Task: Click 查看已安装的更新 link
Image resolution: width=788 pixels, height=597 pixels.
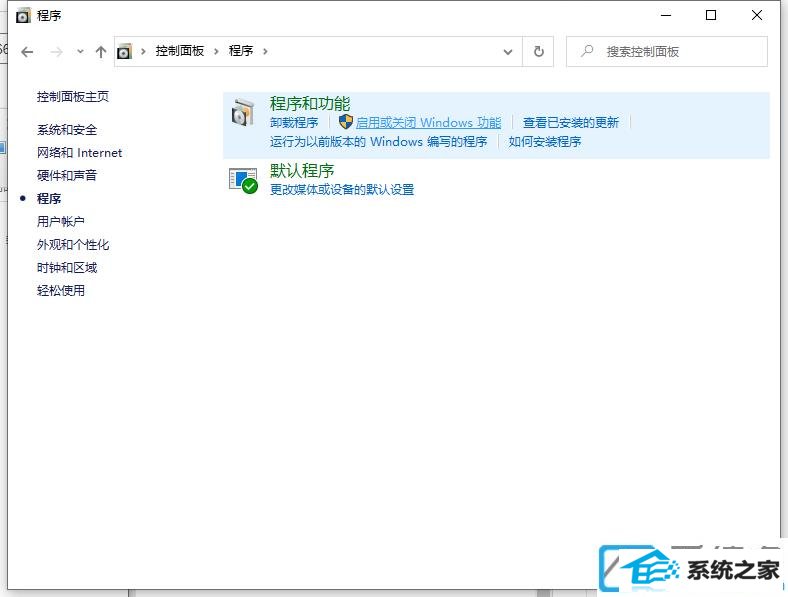Action: [570, 123]
